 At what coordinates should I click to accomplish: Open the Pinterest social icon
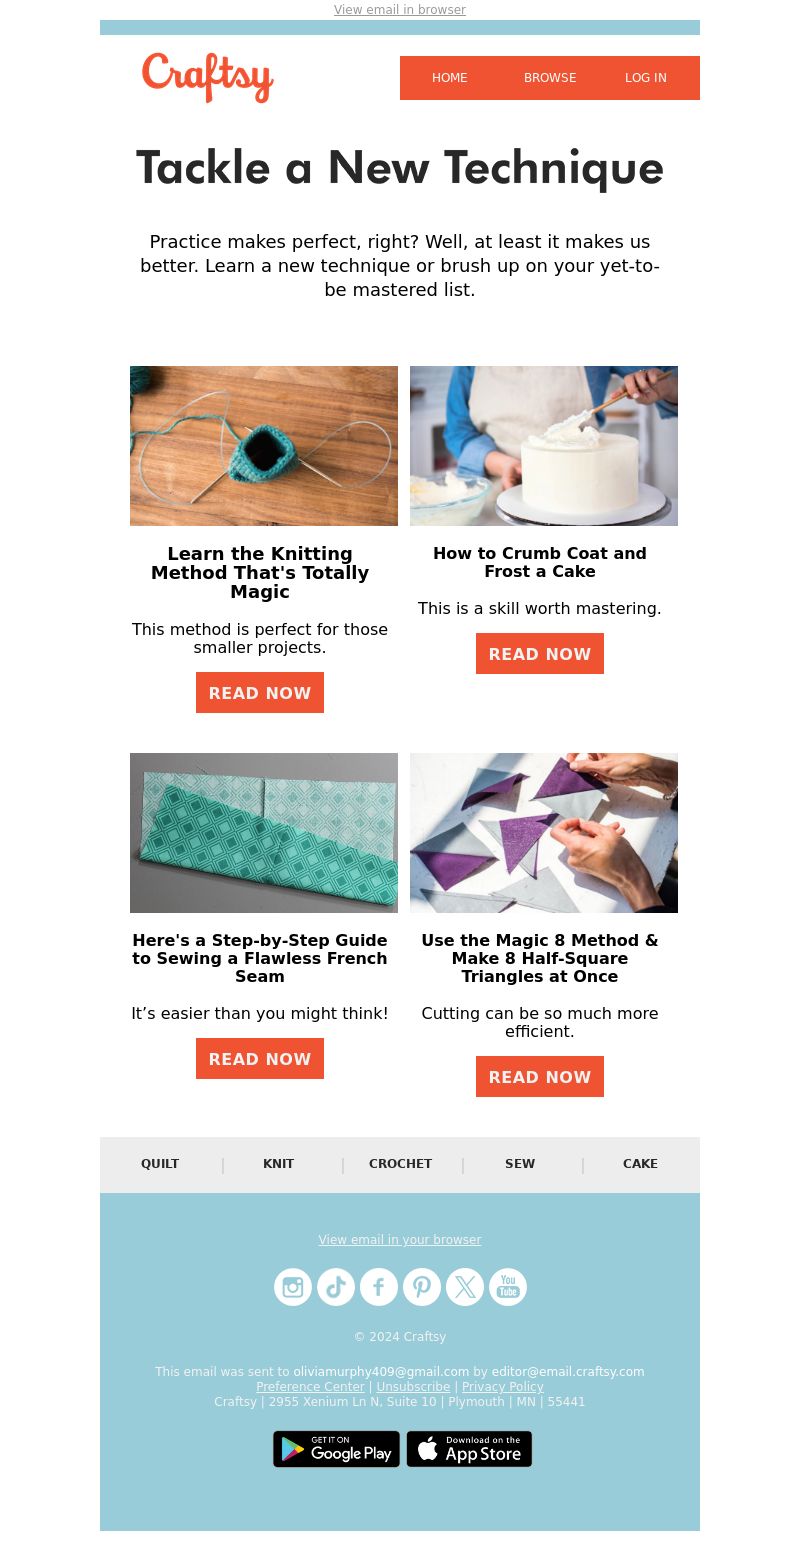(422, 1287)
